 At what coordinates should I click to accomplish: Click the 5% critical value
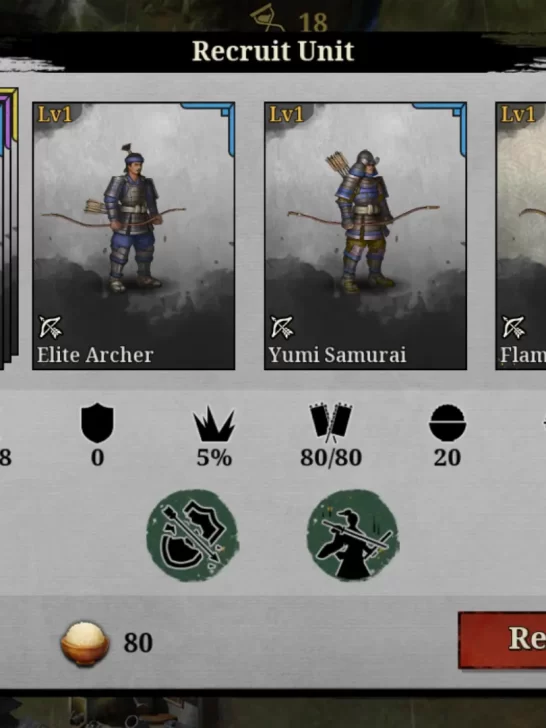(x=214, y=458)
